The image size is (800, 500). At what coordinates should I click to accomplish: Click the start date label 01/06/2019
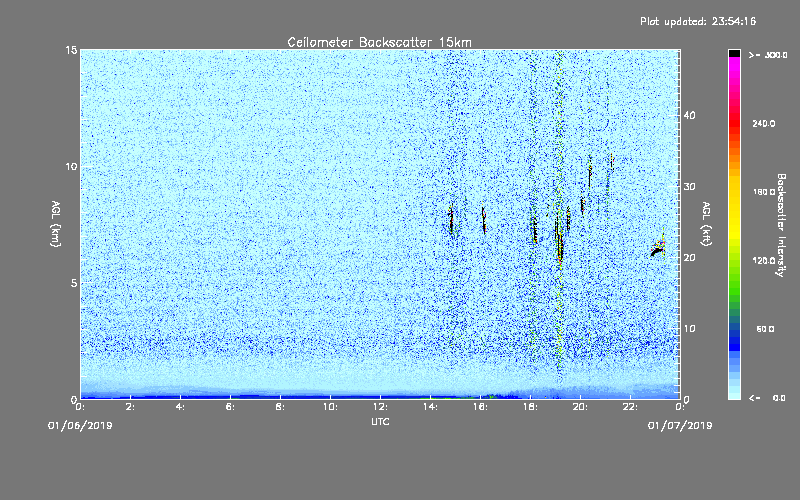[x=80, y=426]
